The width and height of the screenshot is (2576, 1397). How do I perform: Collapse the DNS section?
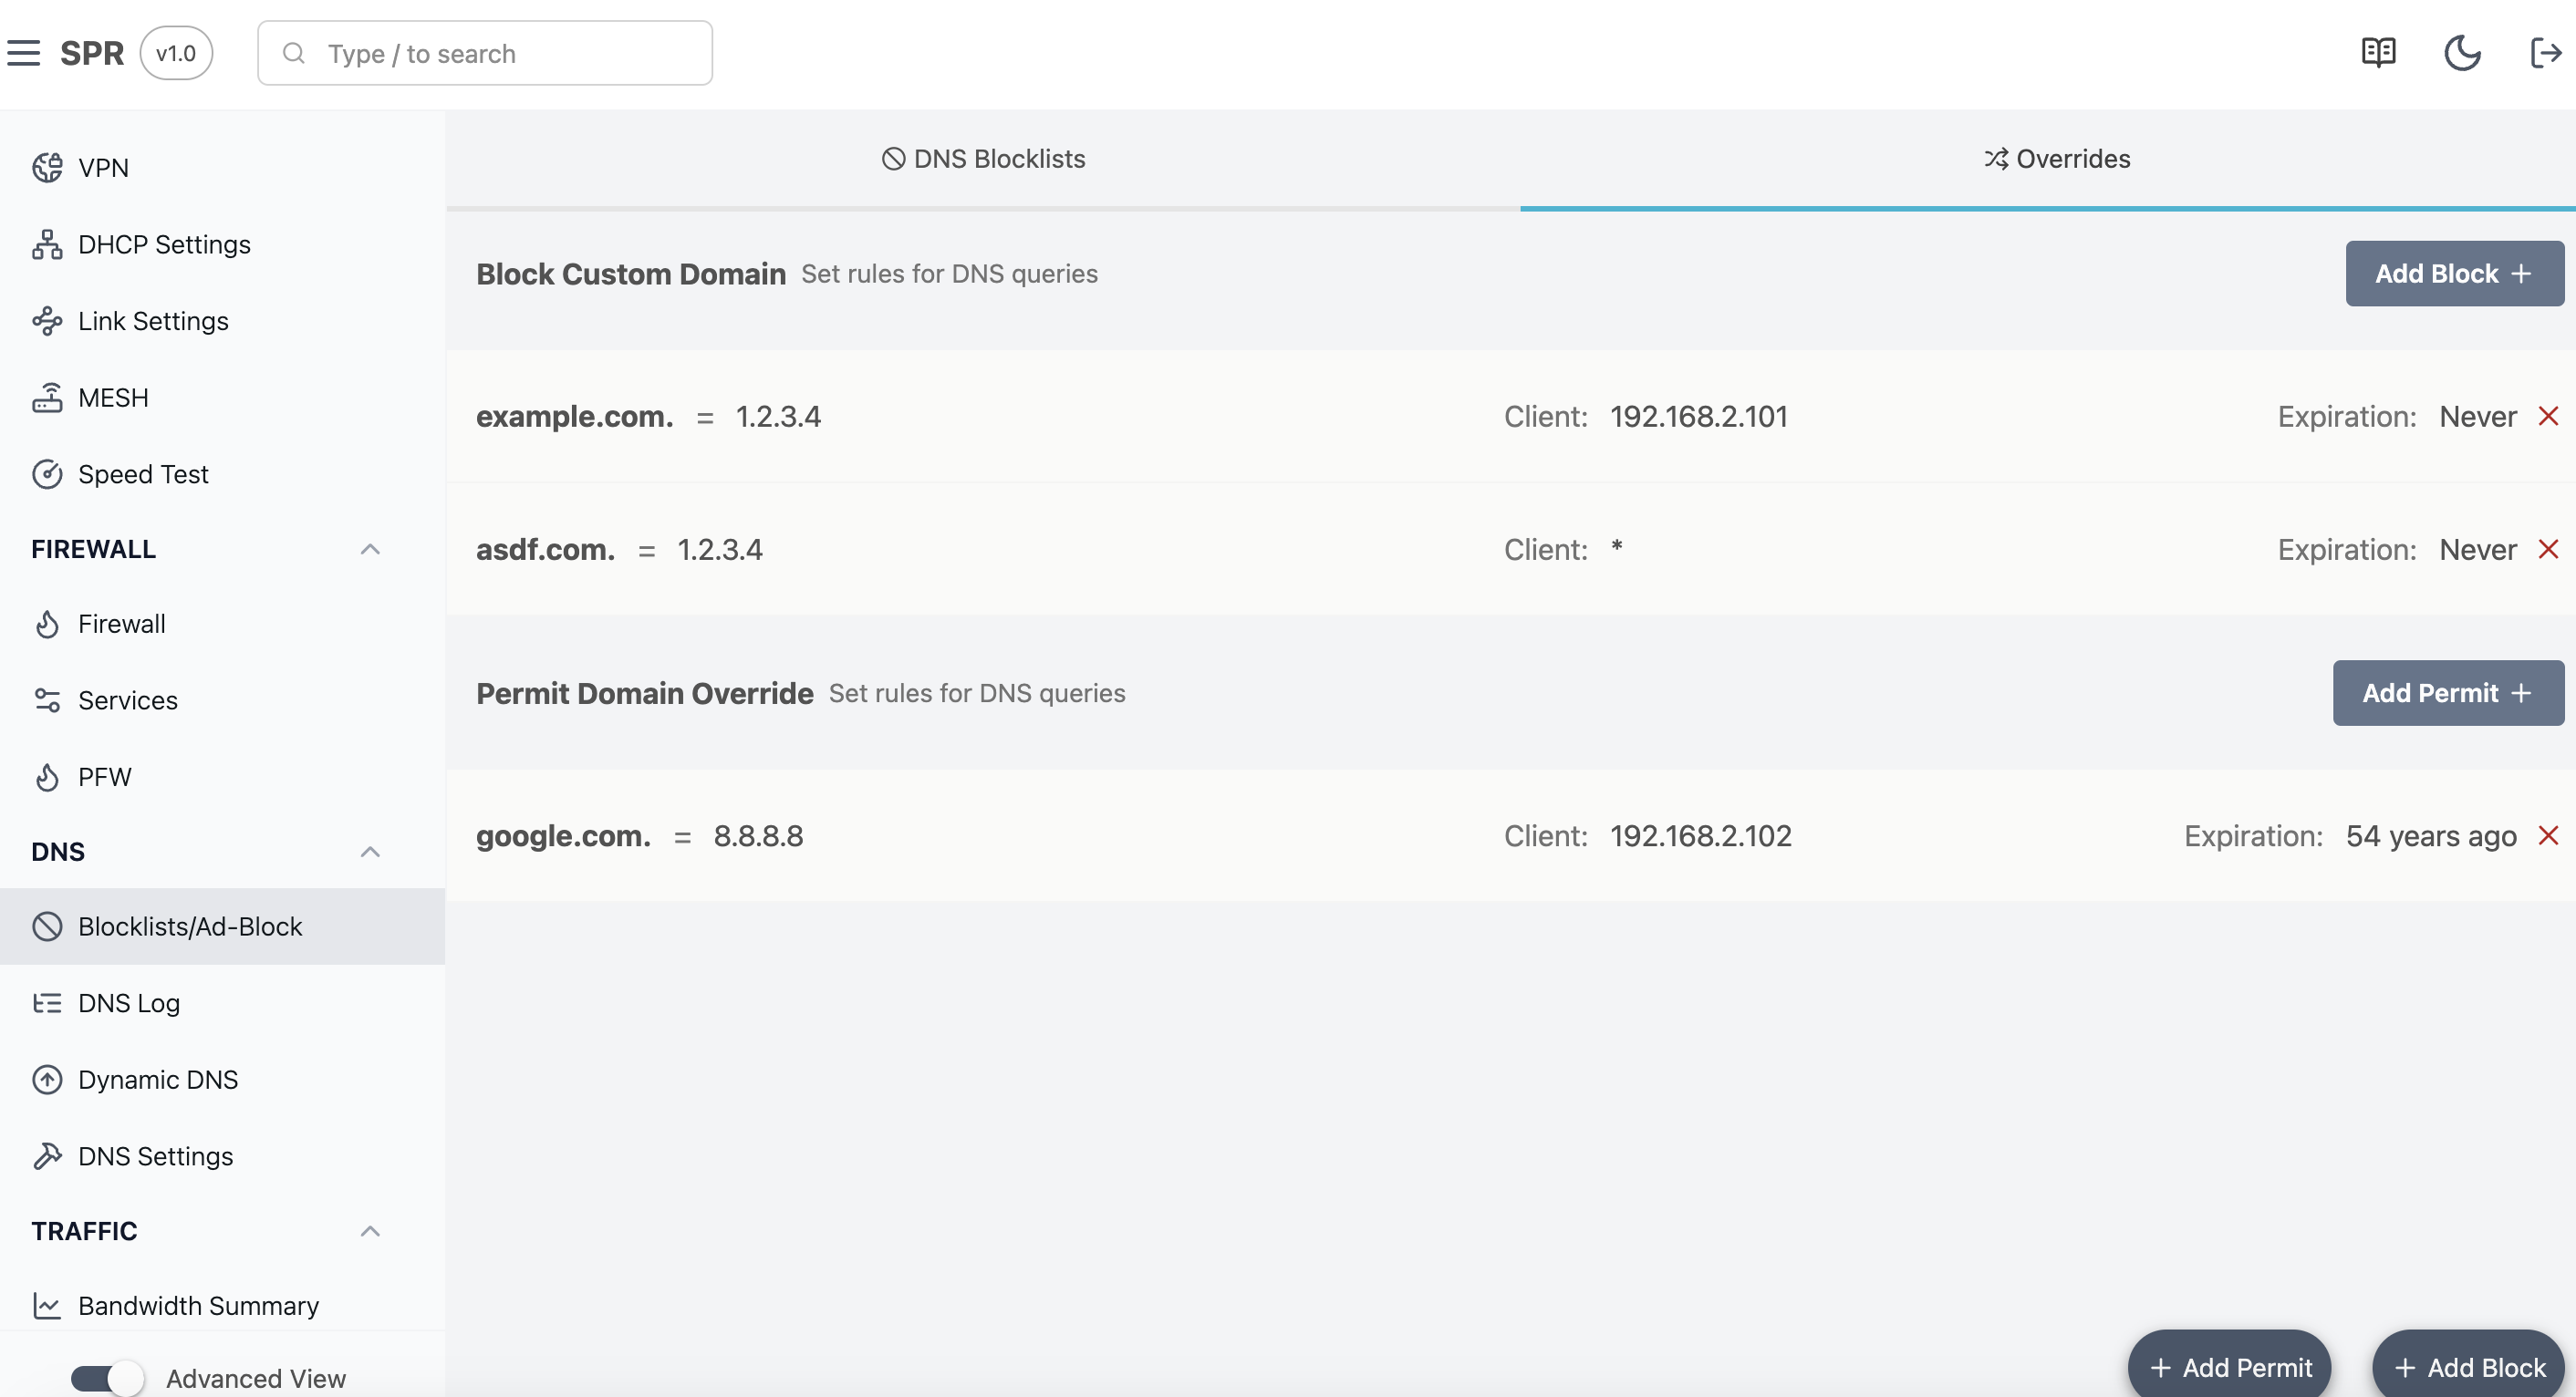[369, 851]
